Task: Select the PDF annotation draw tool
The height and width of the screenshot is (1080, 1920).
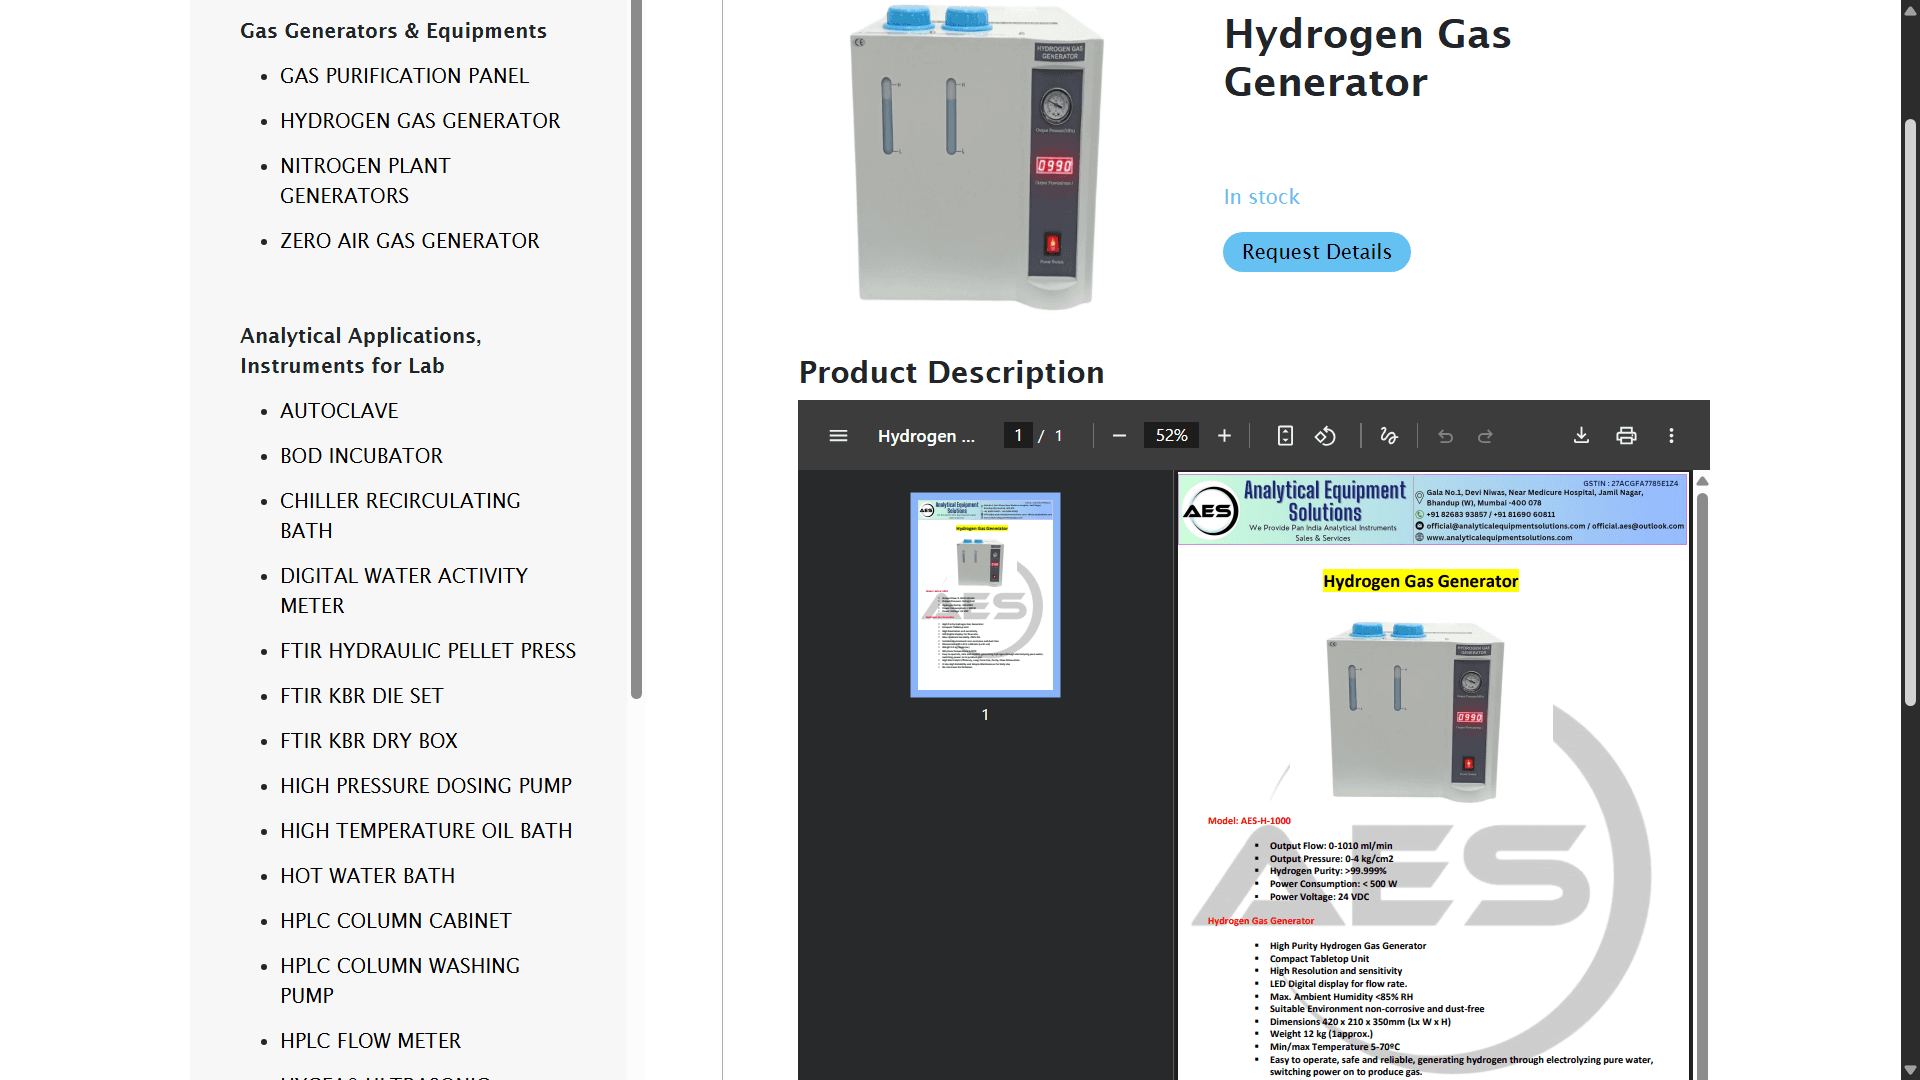Action: 1388,435
